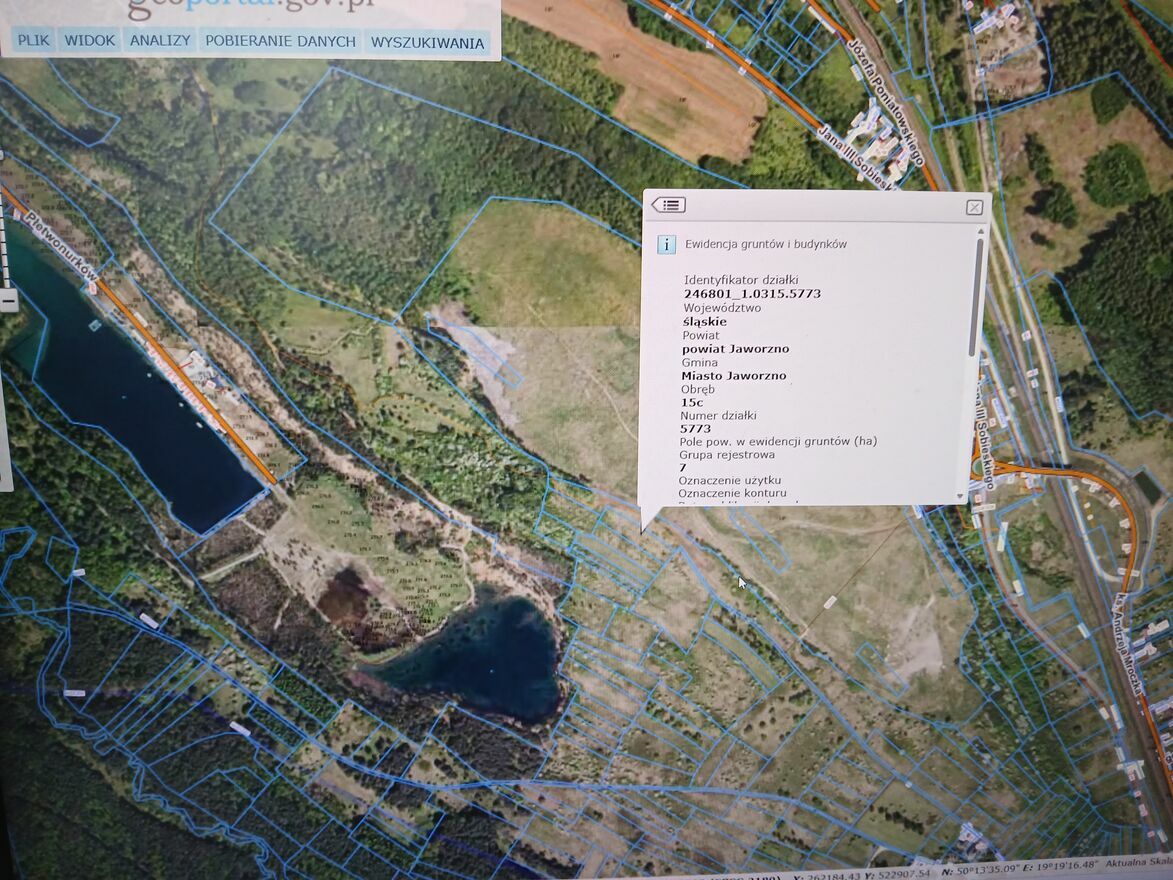Click the Płetwonurków street label
Image resolution: width=1173 pixels, height=880 pixels.
pyautogui.click(x=62, y=244)
